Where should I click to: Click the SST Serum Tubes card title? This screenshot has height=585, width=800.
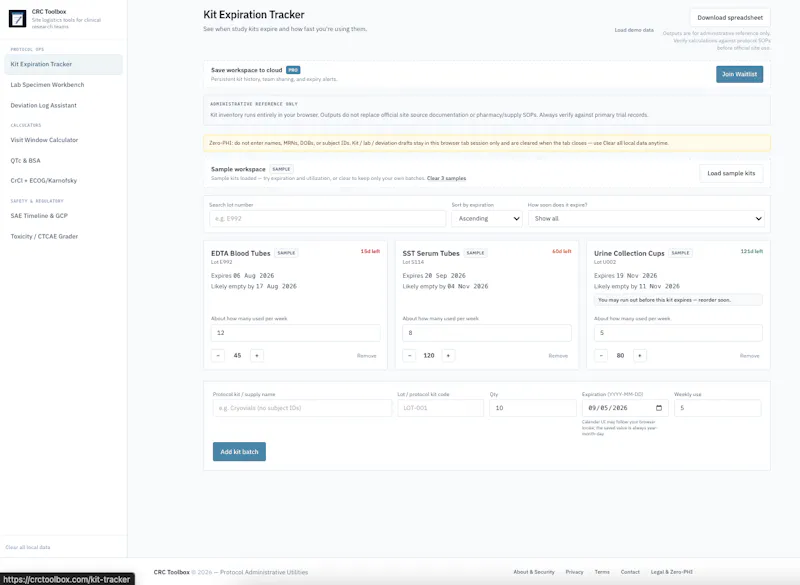(x=431, y=253)
